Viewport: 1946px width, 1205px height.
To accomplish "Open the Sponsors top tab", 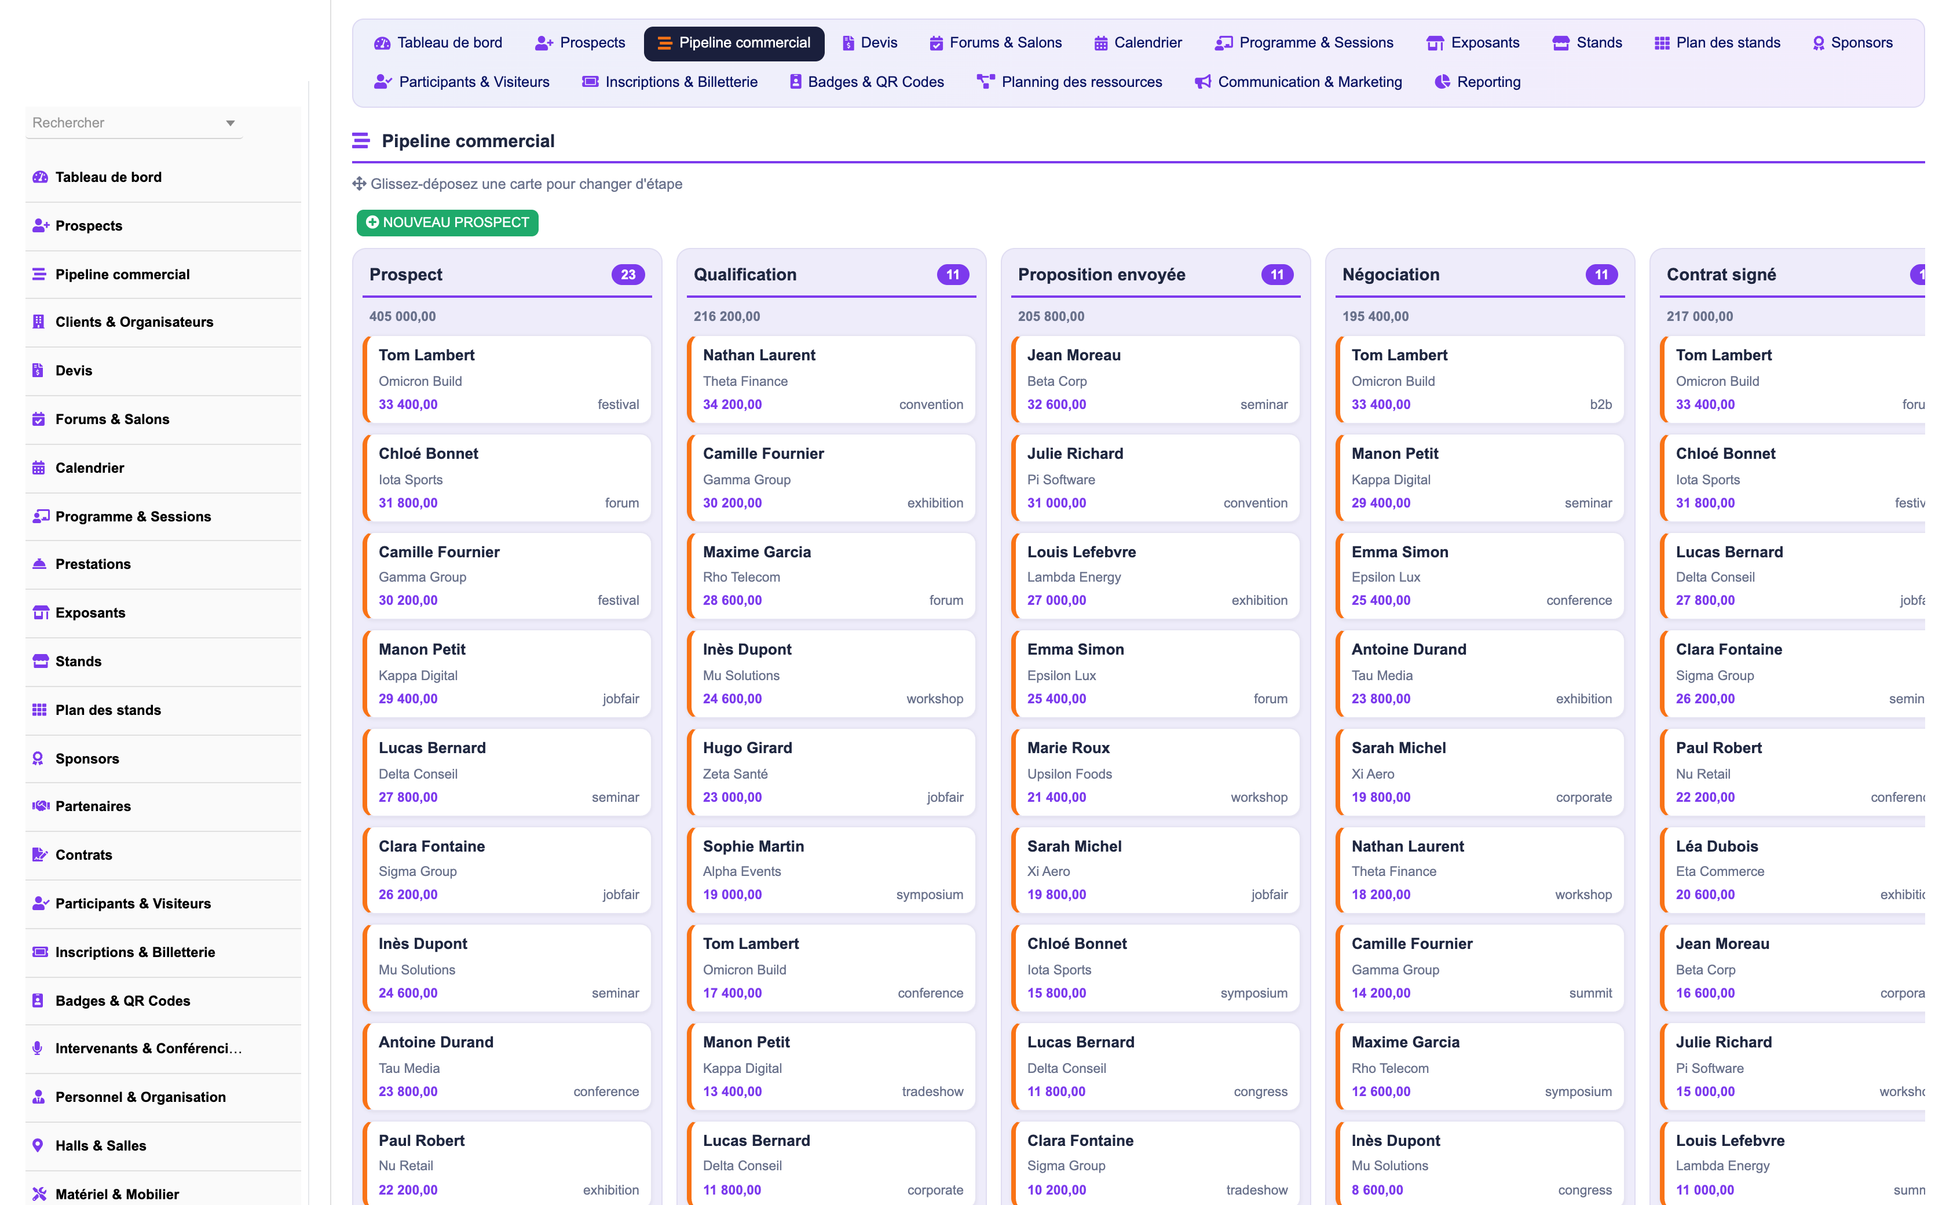I will click(1852, 43).
